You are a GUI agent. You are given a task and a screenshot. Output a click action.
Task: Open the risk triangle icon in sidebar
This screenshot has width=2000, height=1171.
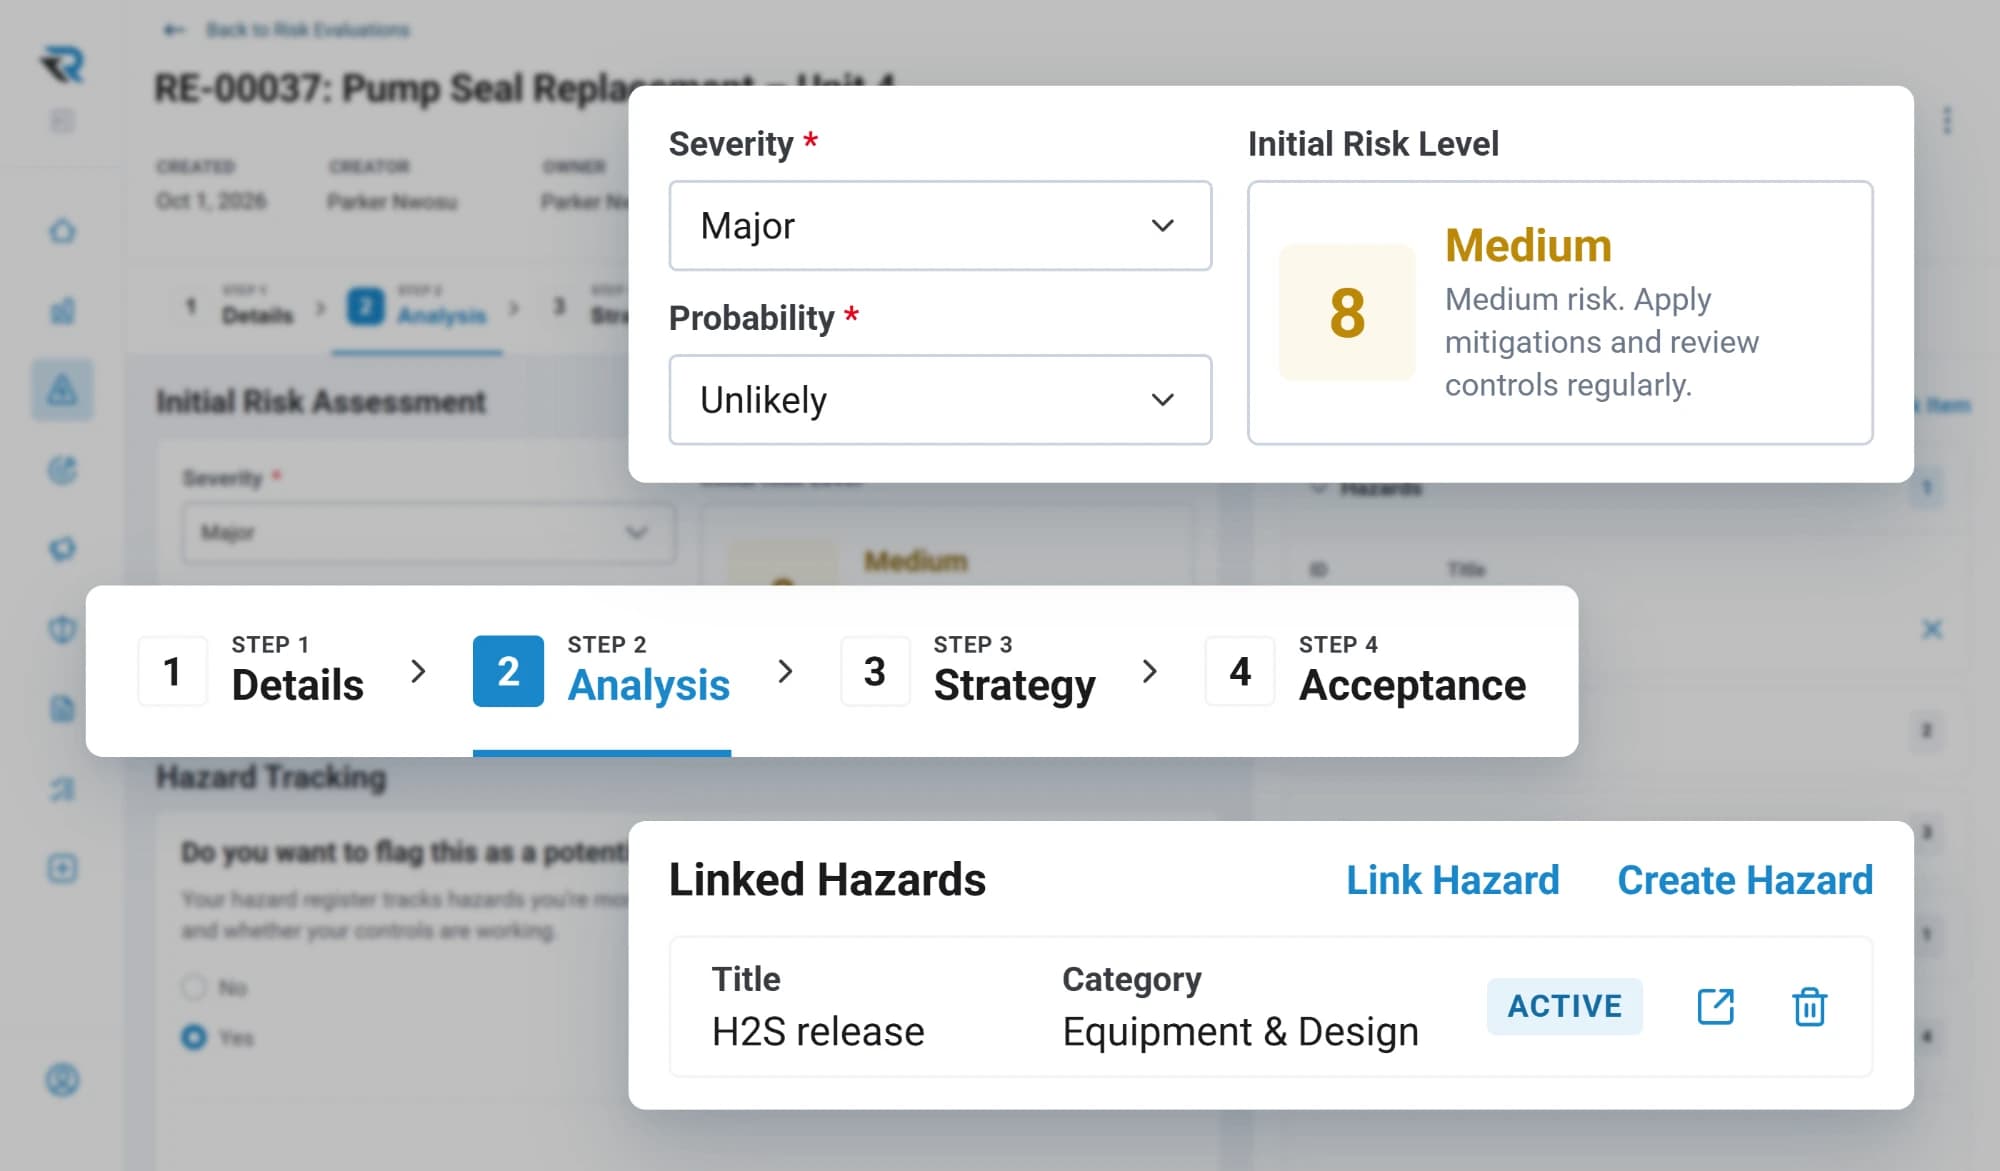coord(62,389)
